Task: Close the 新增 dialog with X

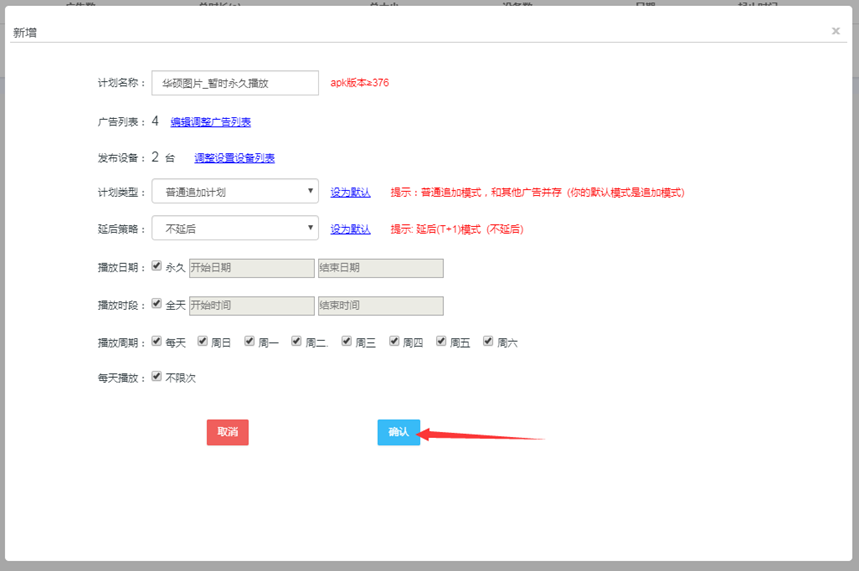Action: [835, 31]
